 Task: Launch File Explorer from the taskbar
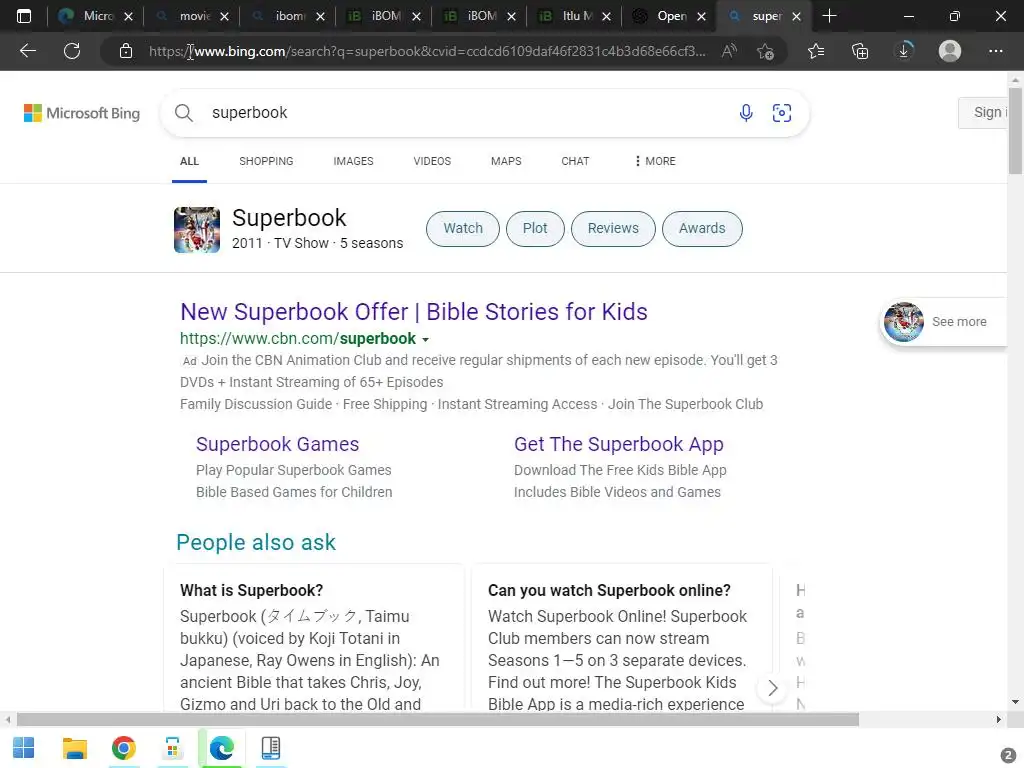coord(74,748)
